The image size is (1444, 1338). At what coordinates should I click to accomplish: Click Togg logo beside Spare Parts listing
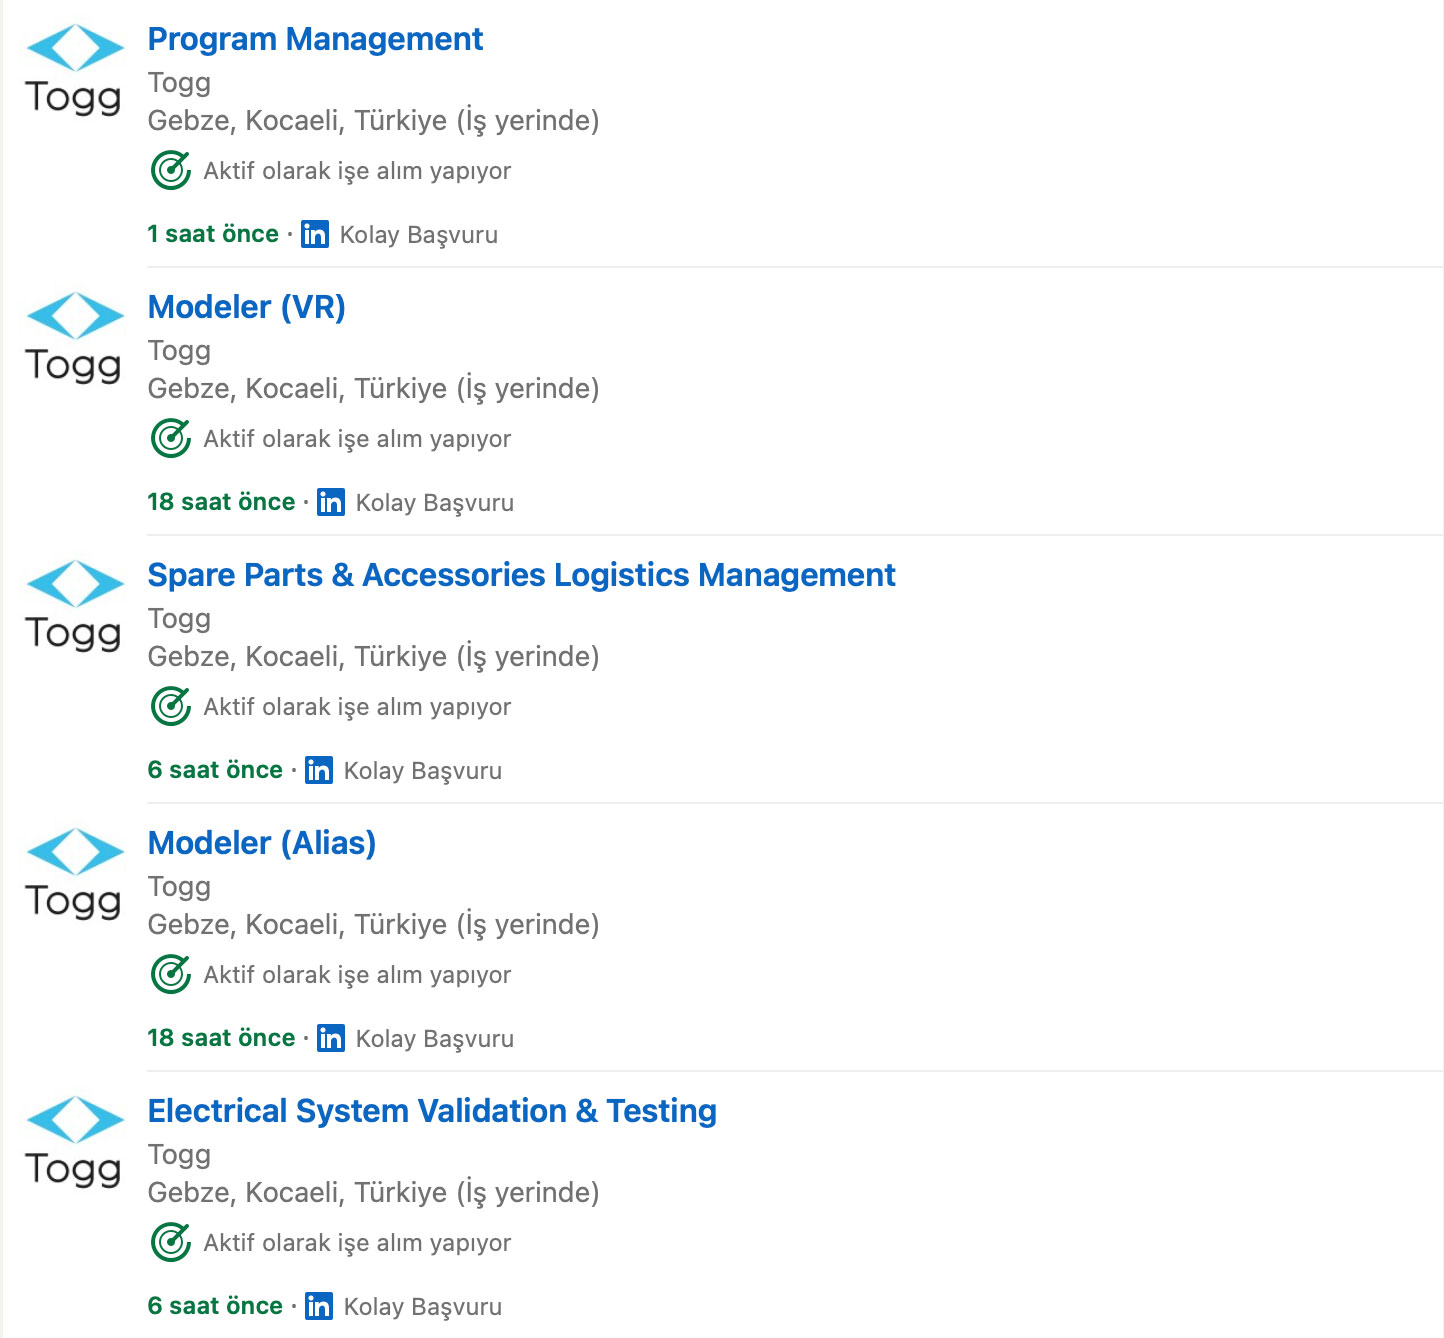coord(74,607)
